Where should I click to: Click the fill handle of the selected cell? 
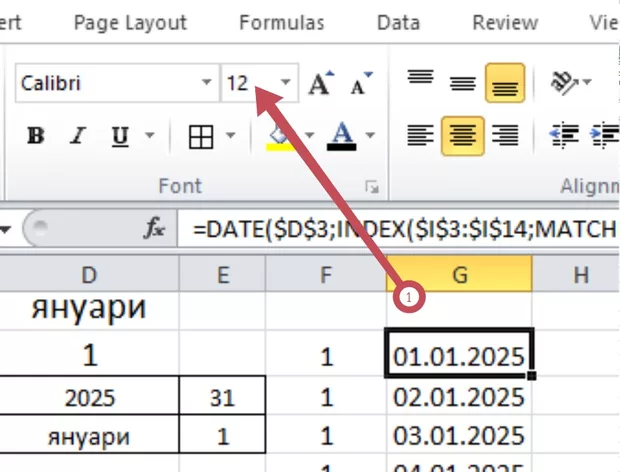pos(532,376)
